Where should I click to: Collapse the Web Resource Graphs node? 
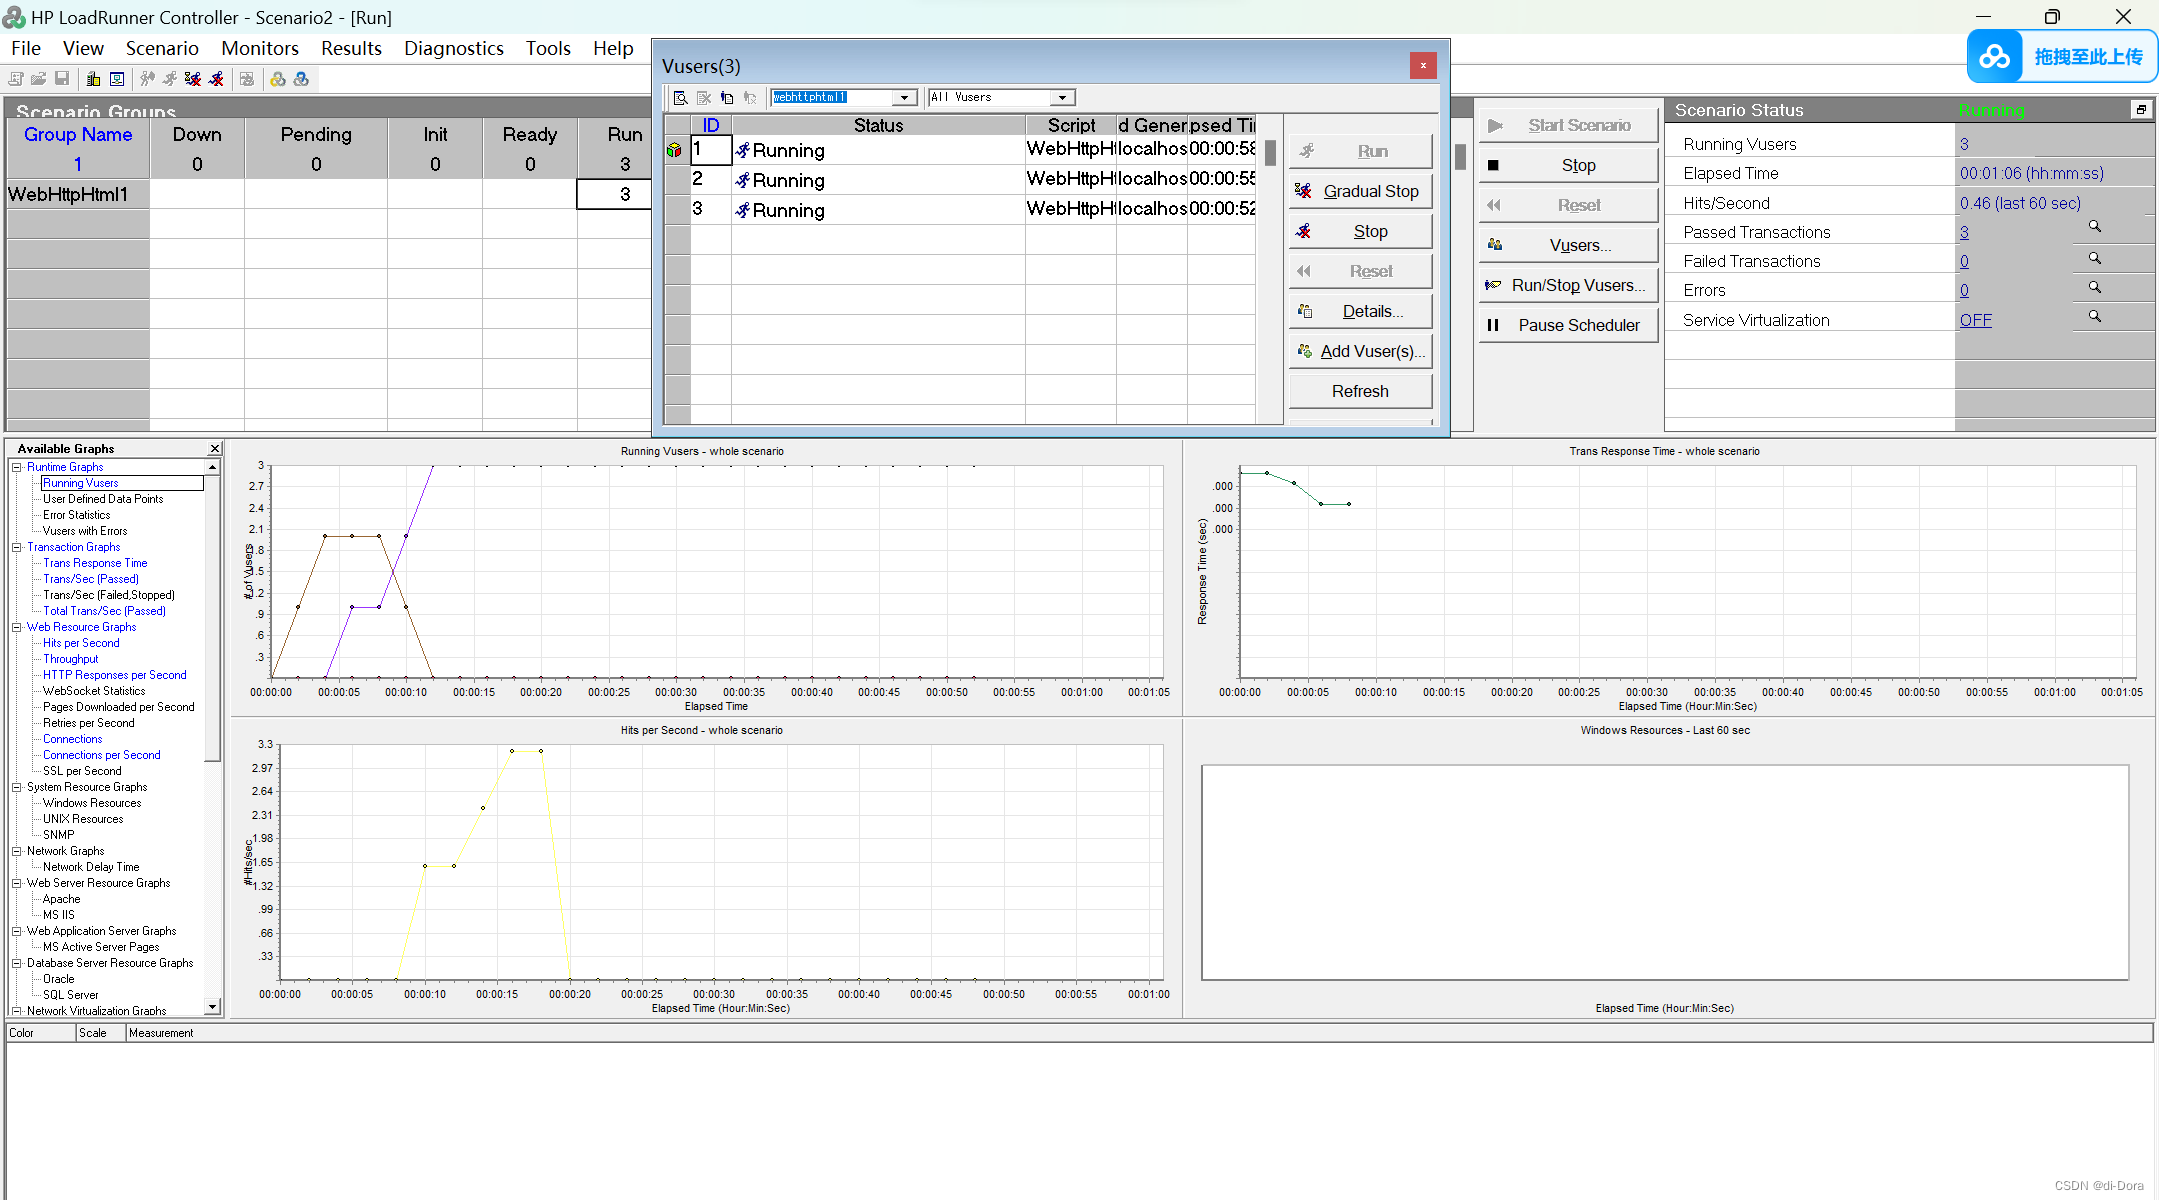point(17,627)
